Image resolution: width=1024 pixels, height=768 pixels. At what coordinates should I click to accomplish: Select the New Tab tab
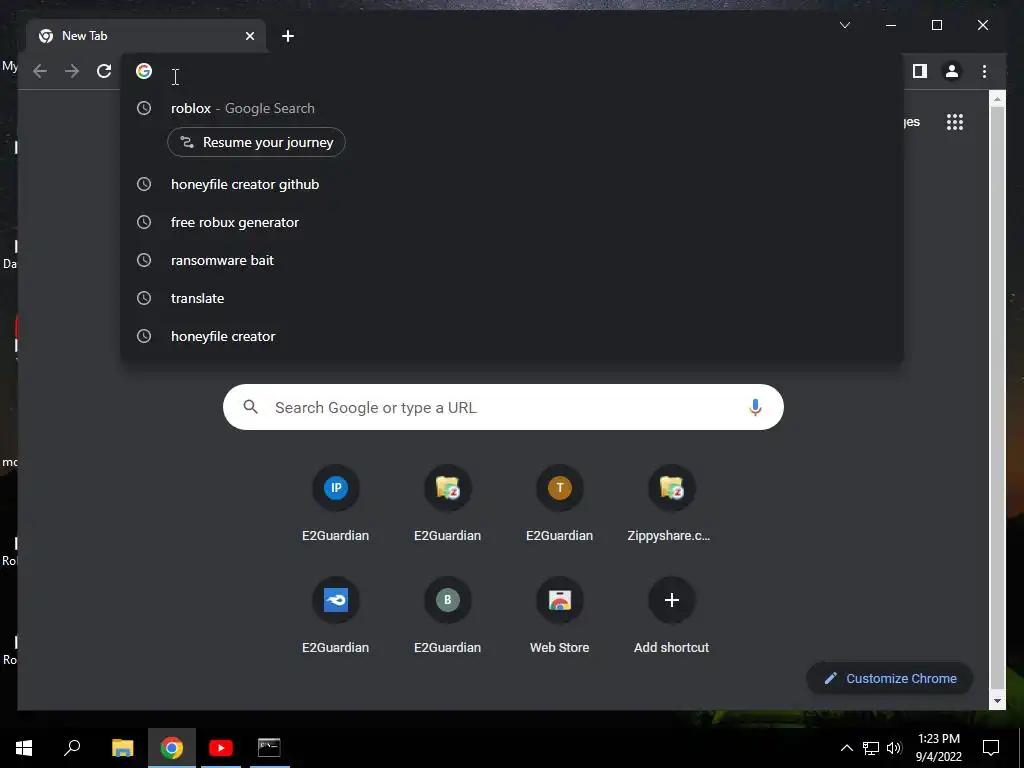tap(146, 36)
